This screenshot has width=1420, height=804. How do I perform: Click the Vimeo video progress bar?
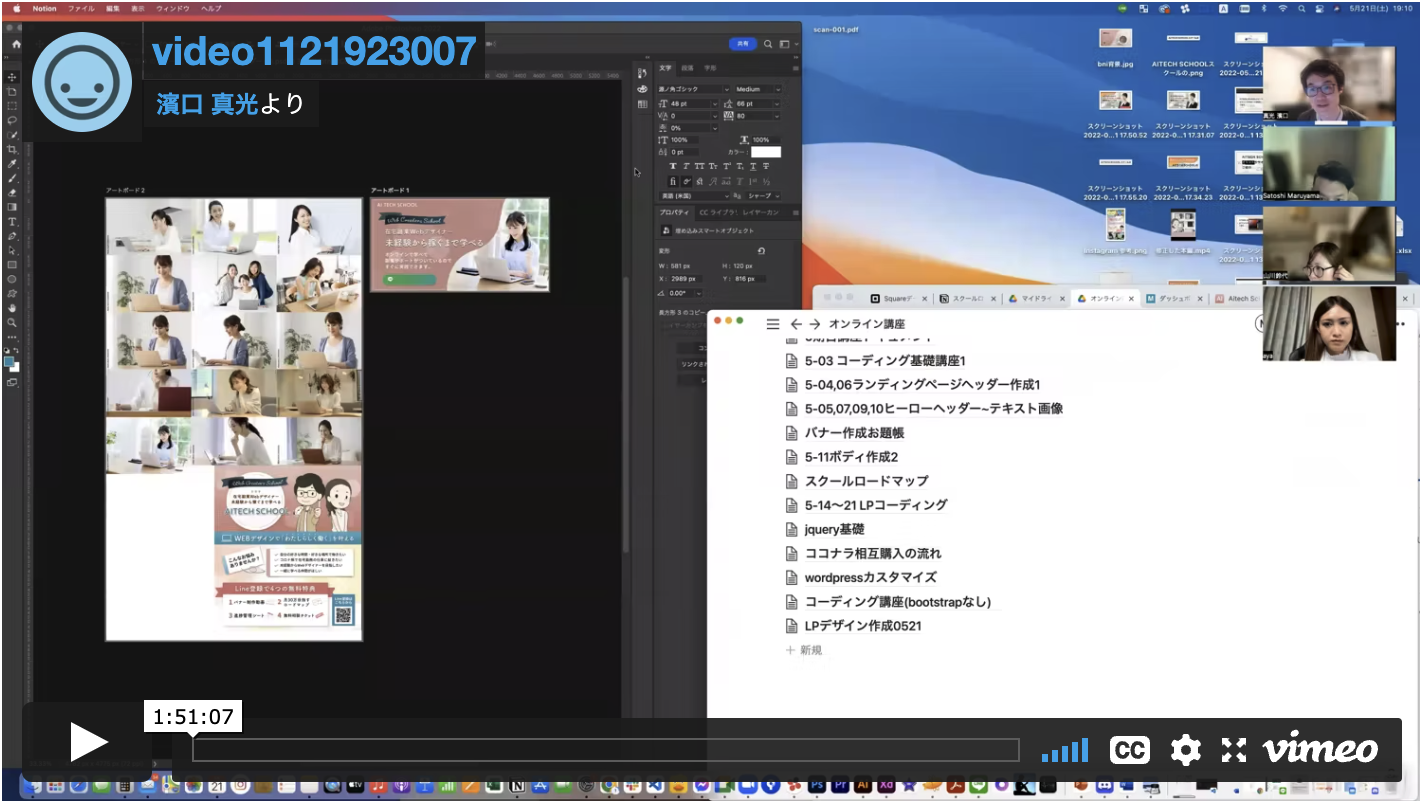click(606, 750)
